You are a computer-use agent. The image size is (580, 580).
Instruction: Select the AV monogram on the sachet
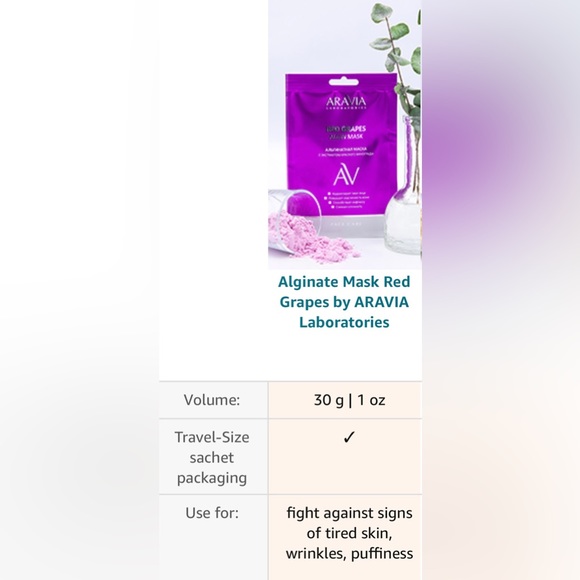point(346,176)
